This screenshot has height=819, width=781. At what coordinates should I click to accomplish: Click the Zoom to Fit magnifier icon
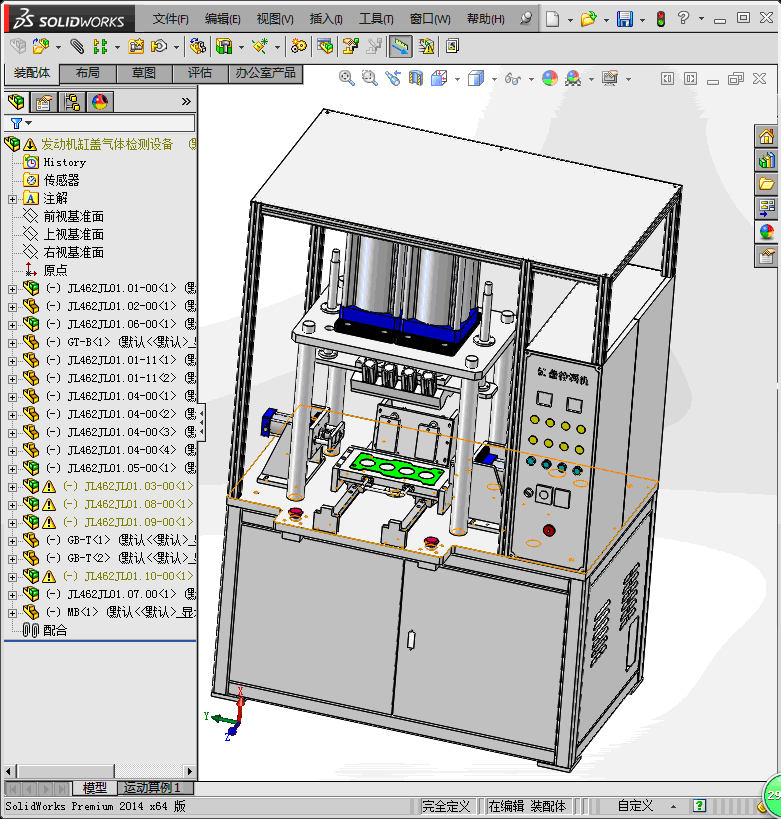(x=347, y=78)
